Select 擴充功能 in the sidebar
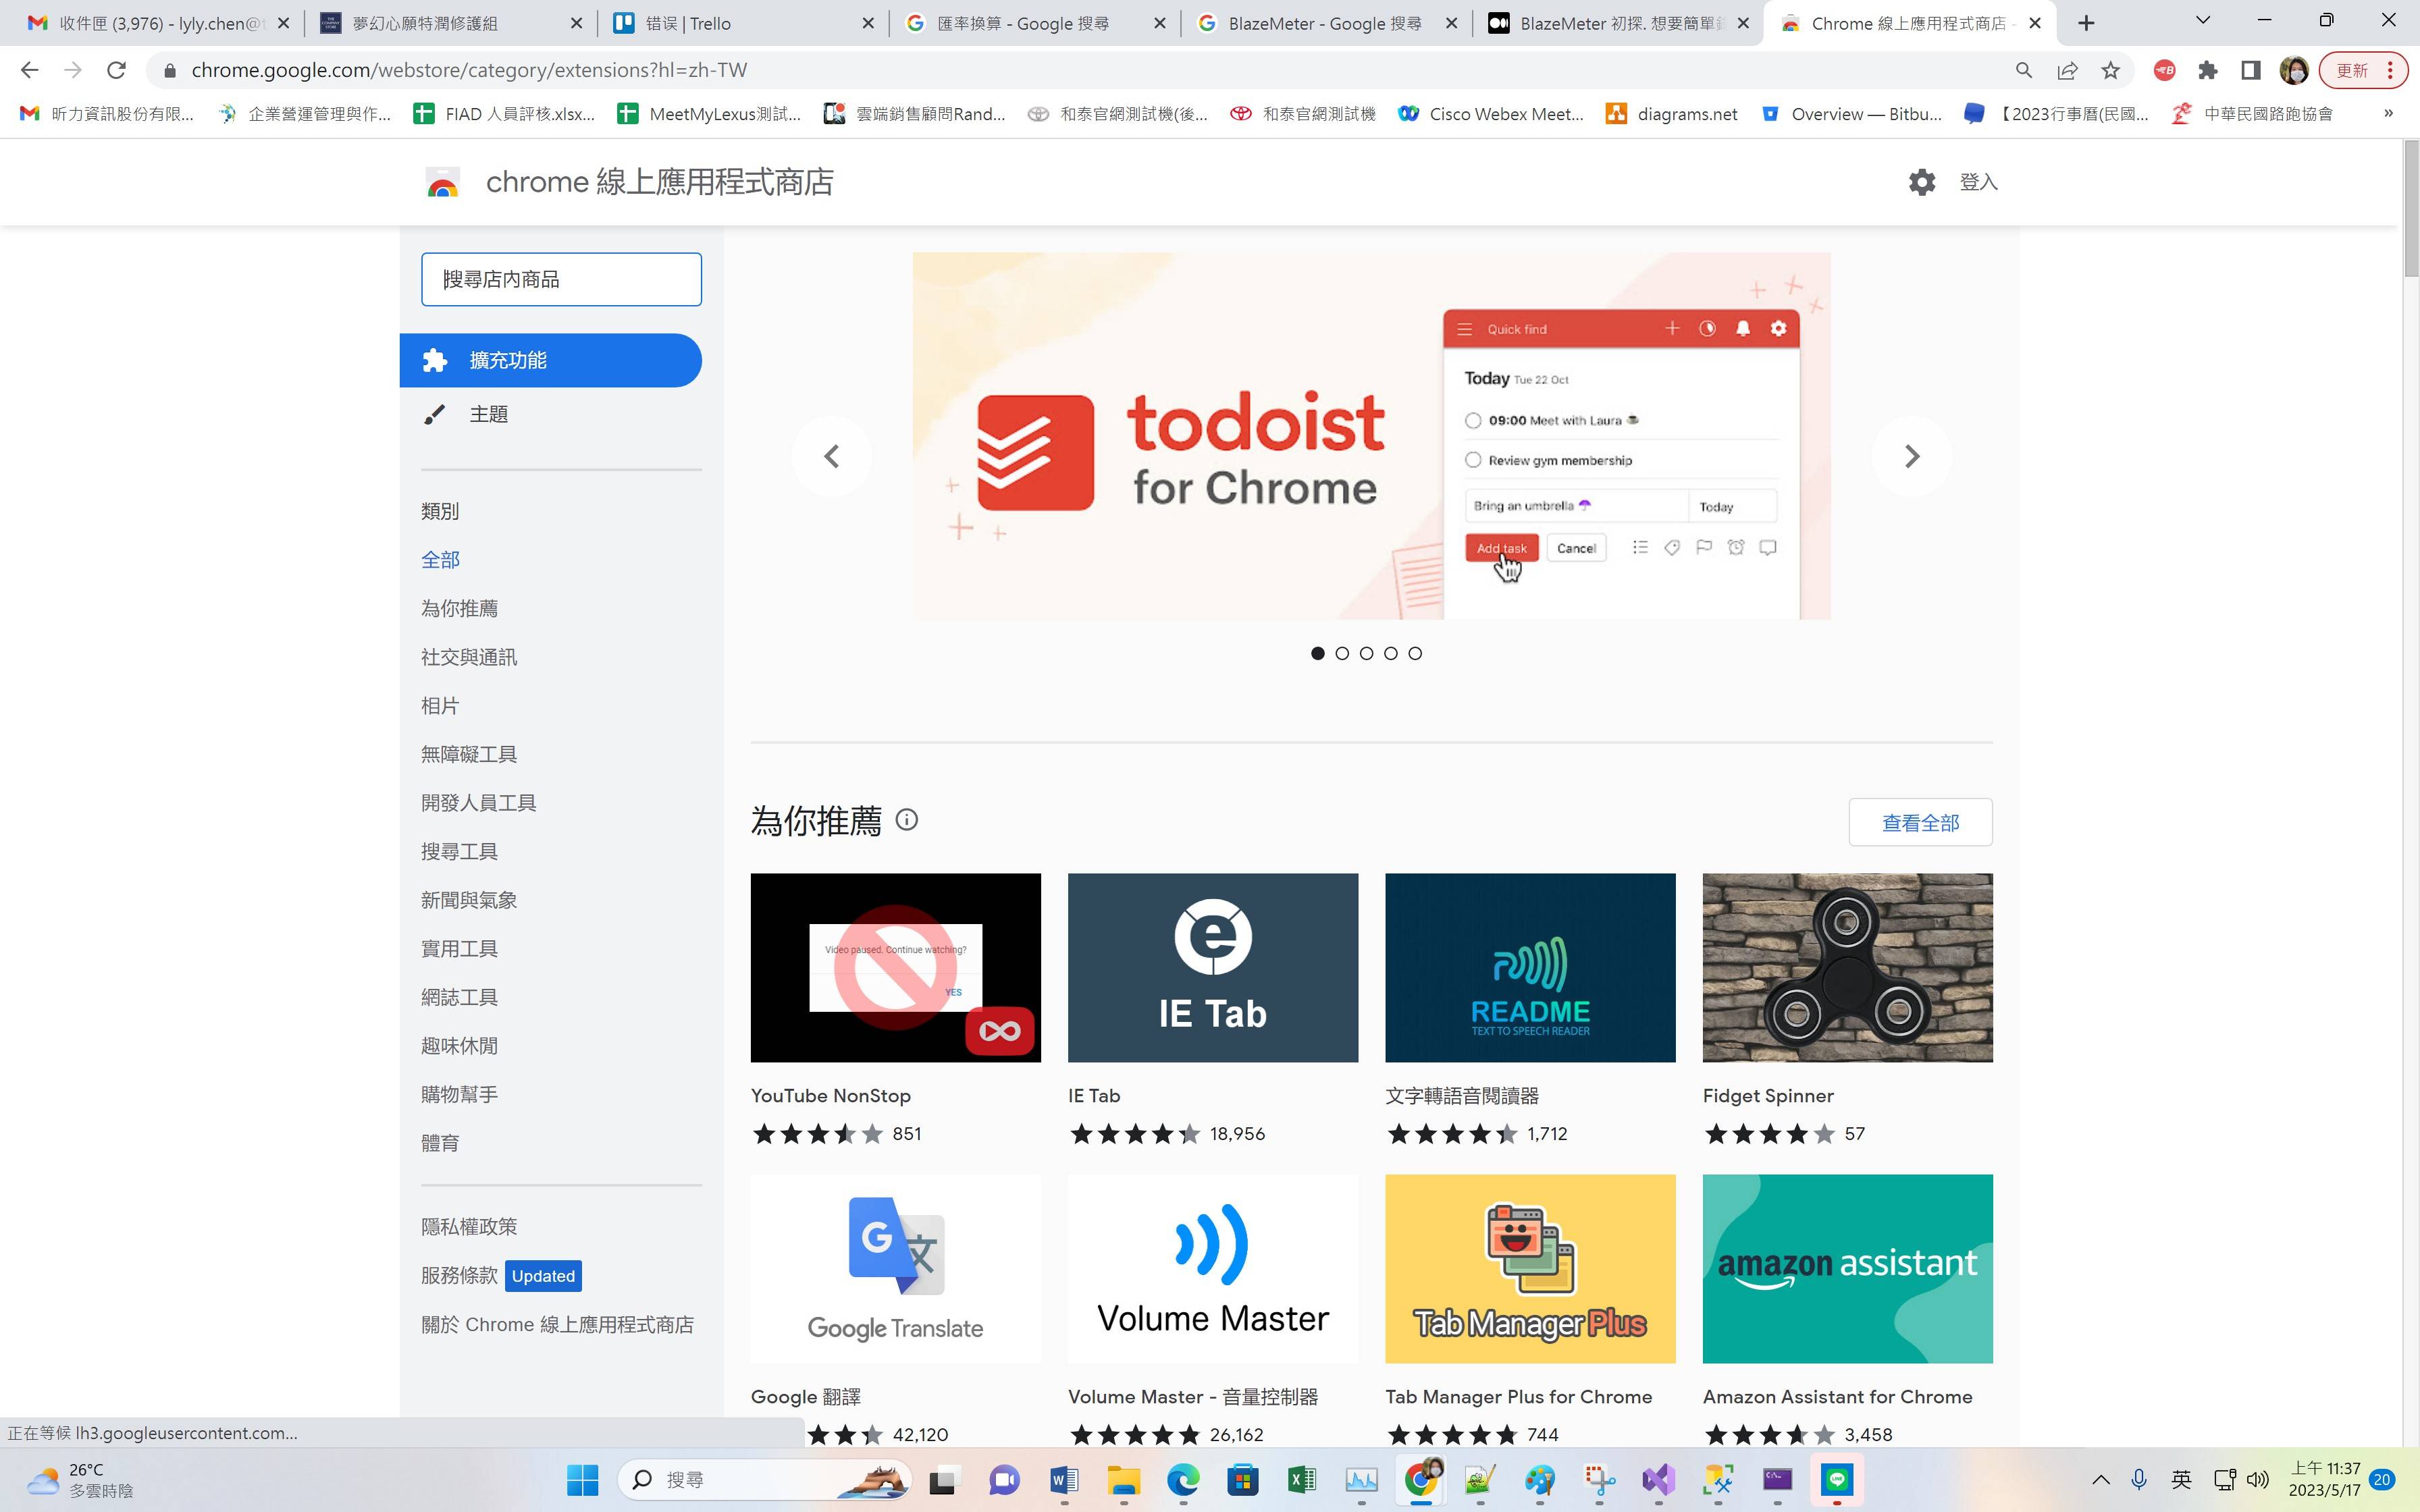This screenshot has width=2420, height=1512. [550, 360]
